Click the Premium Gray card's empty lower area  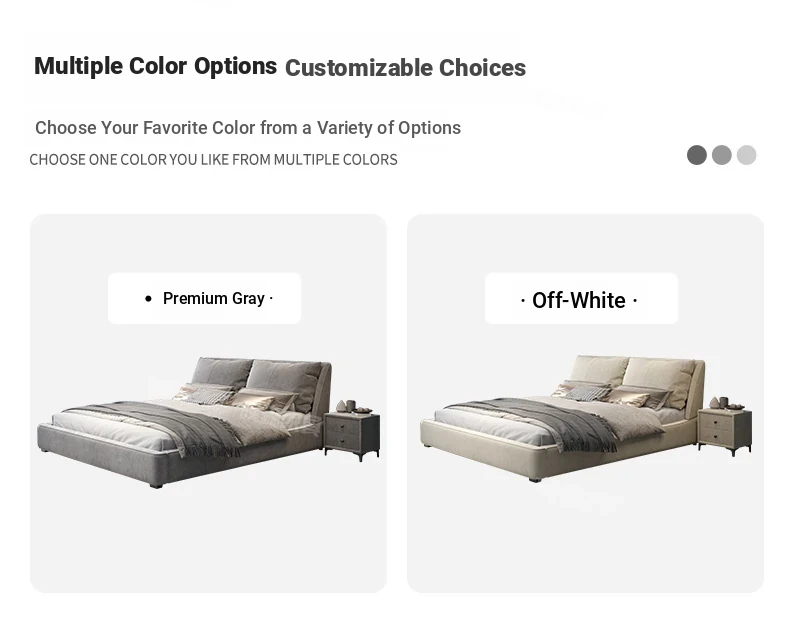(209, 541)
